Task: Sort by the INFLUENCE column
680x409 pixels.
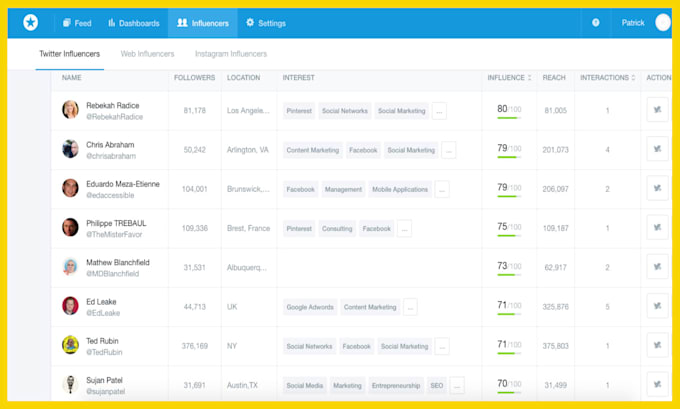Action: click(509, 78)
